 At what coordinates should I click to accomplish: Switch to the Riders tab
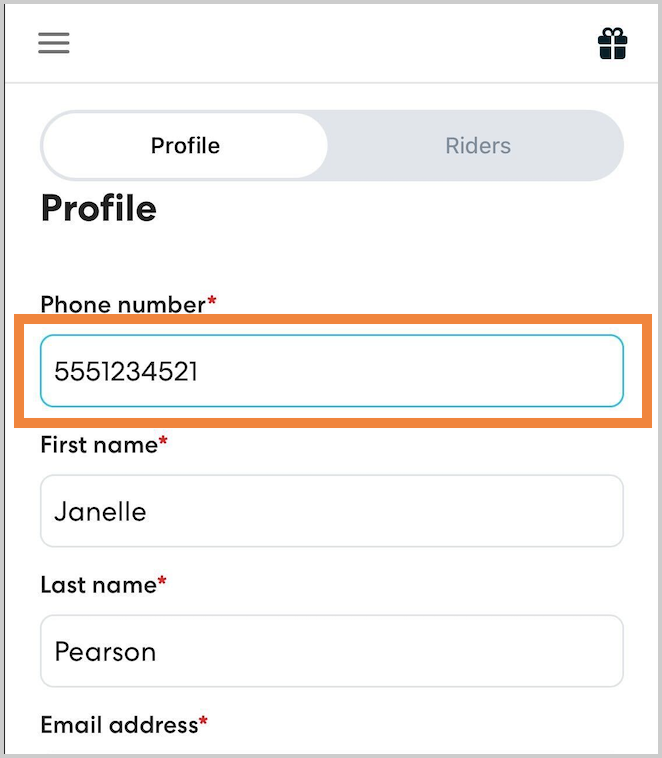(477, 146)
